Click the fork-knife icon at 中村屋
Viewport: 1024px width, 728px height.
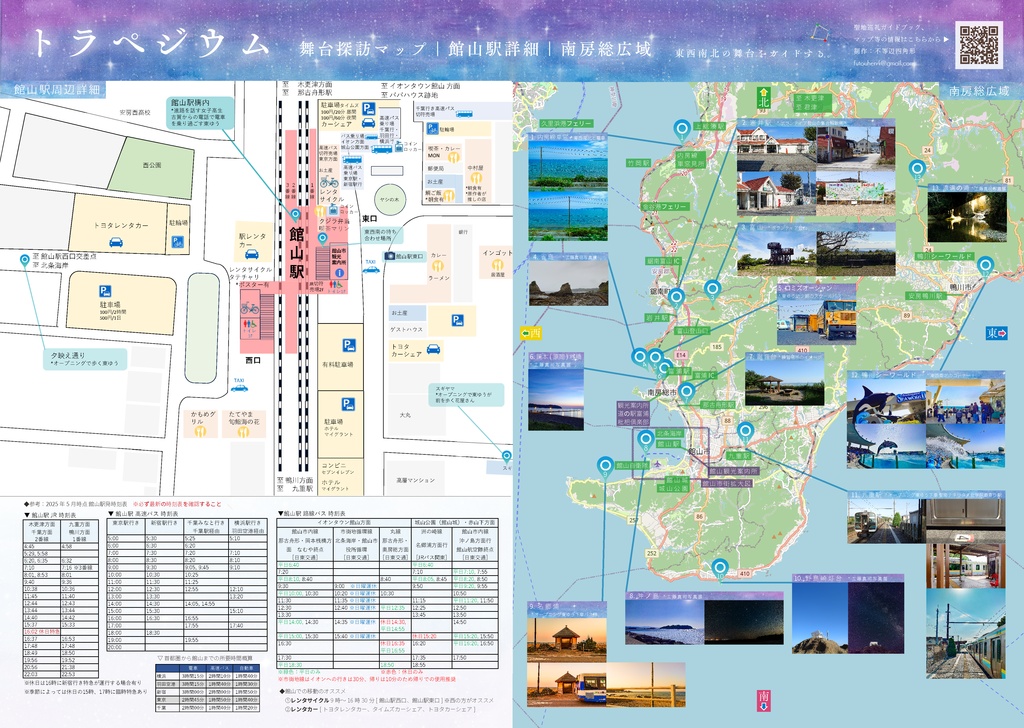pos(475,177)
